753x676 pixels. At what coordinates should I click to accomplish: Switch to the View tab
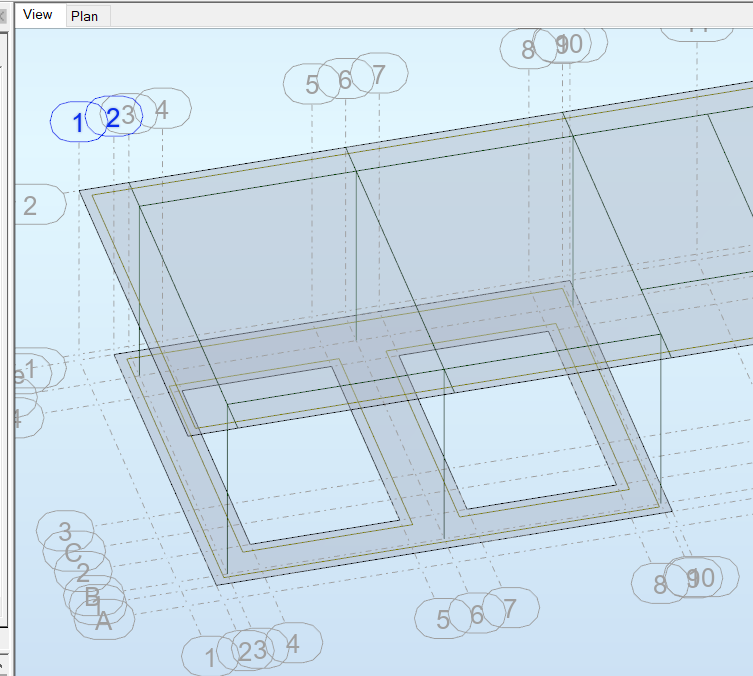37,15
